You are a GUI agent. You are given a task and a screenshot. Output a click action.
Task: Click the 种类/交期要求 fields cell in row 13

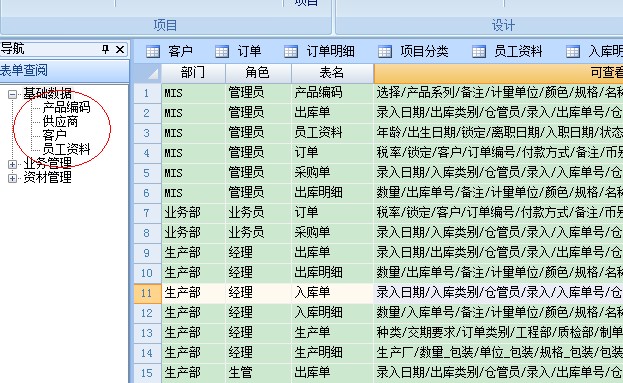498,333
